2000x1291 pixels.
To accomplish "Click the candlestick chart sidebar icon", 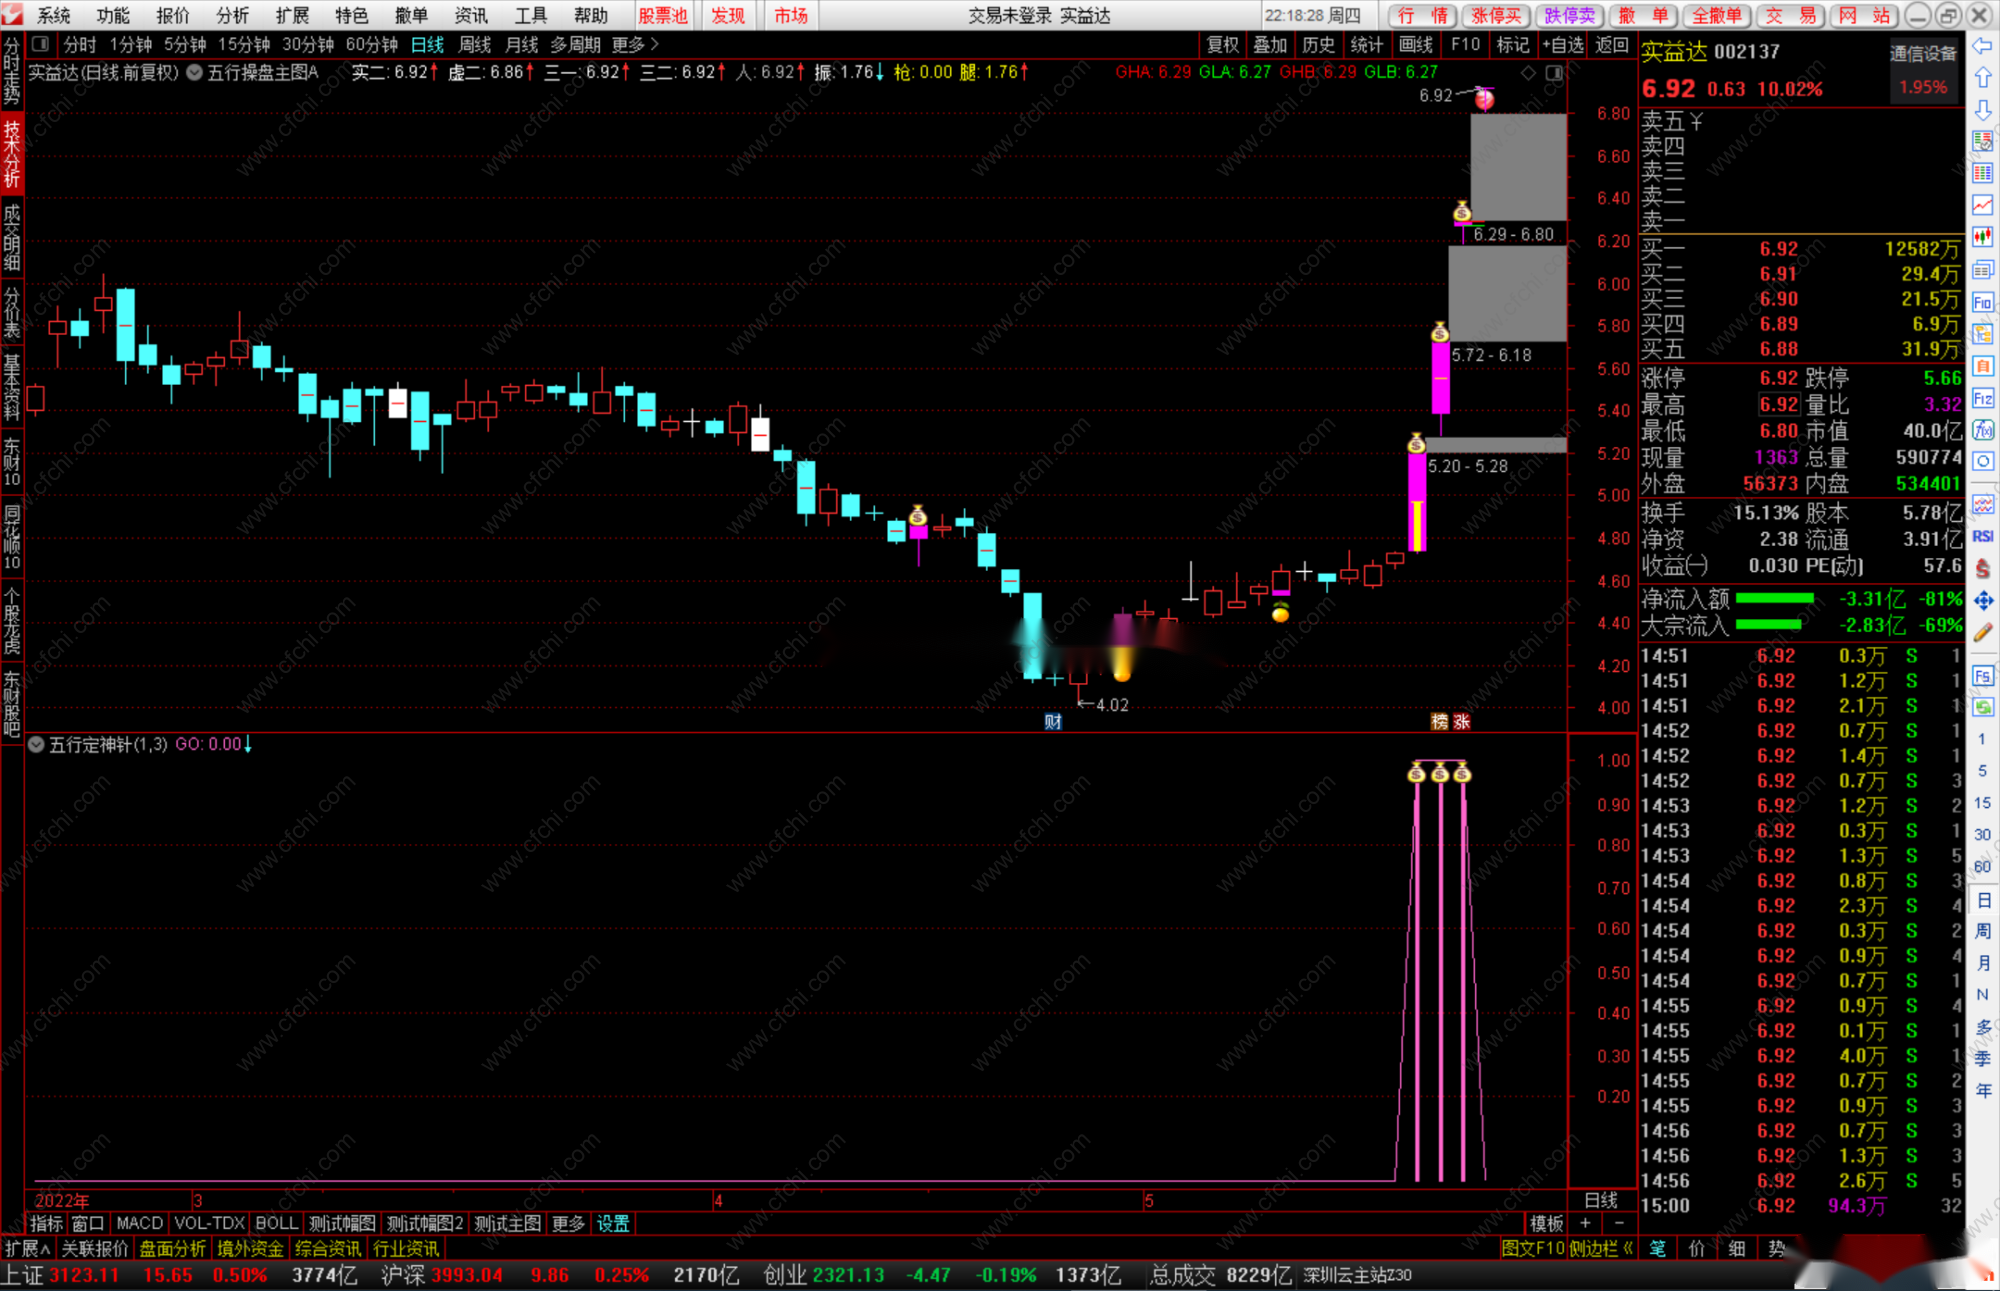I will pyautogui.click(x=1983, y=237).
